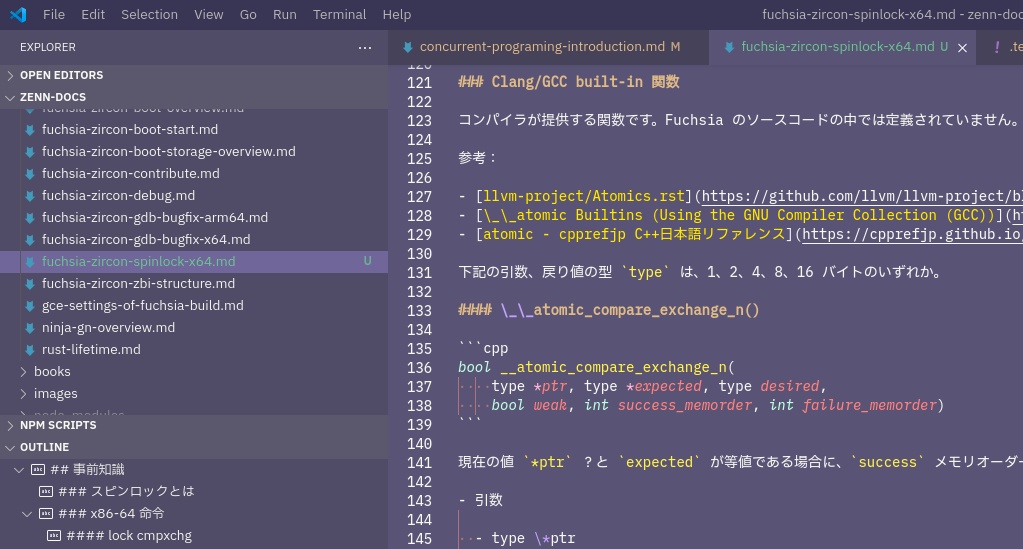Image resolution: width=1023 pixels, height=549 pixels.
Task: Click file icon of gce-settings-of-fuchsia-build.md
Action: click(x=29, y=306)
